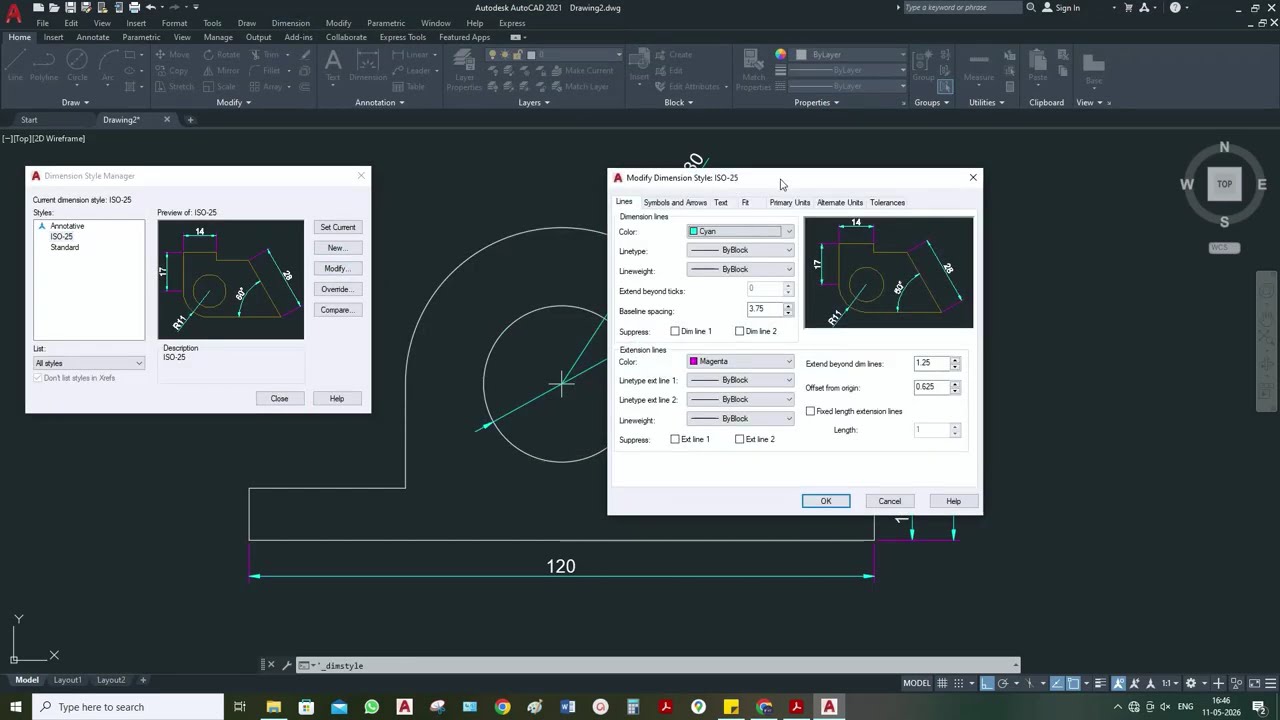Switch to the Primary Units tab
Image resolution: width=1280 pixels, height=720 pixels.
pyautogui.click(x=790, y=202)
